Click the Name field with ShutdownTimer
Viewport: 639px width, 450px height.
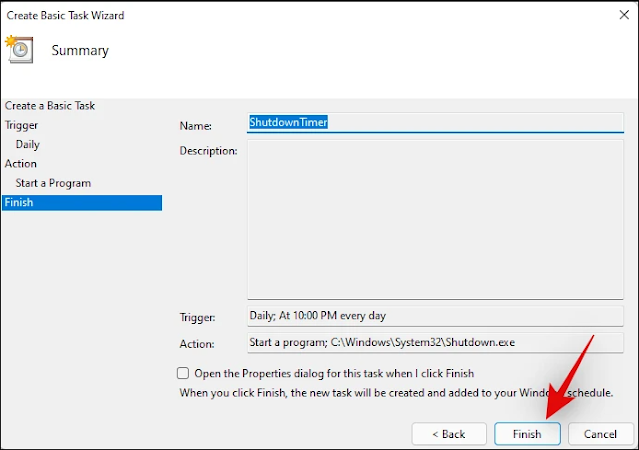pos(435,122)
